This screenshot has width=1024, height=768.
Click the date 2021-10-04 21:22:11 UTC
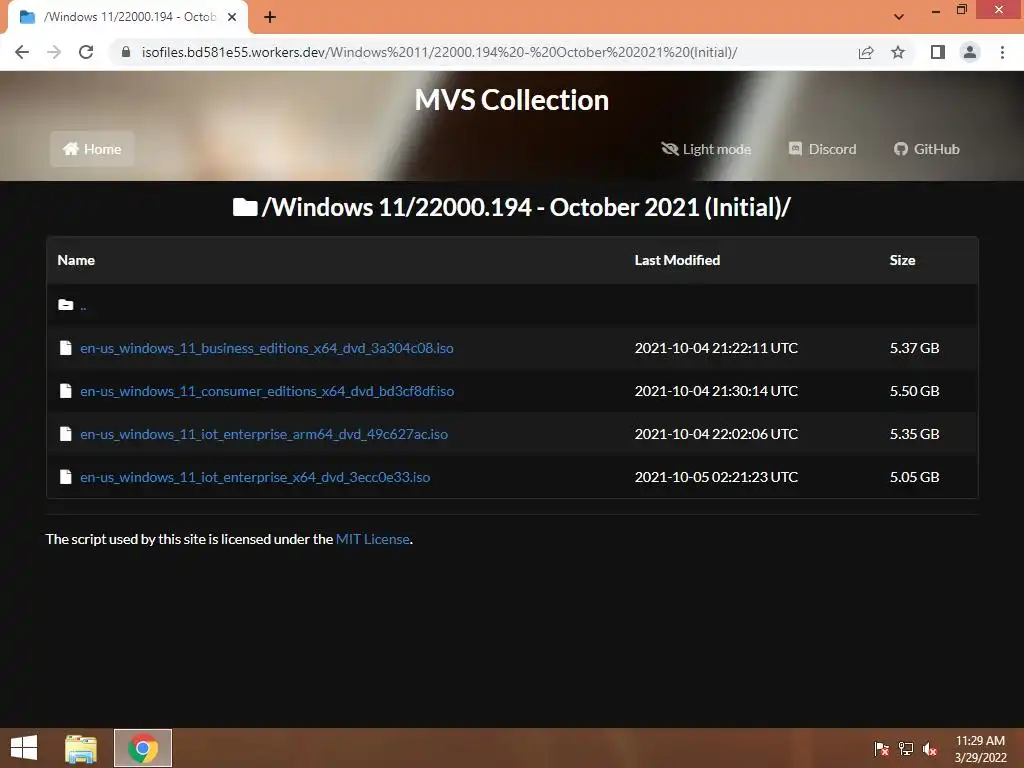click(716, 348)
